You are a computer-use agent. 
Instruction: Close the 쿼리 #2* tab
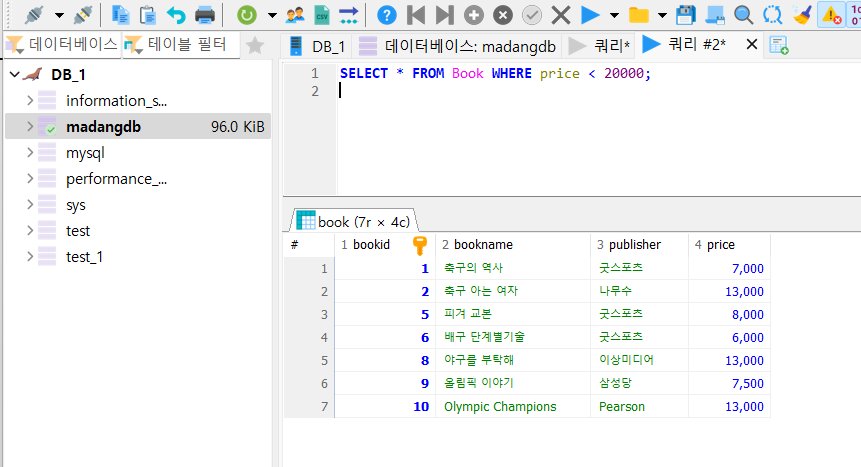(752, 44)
